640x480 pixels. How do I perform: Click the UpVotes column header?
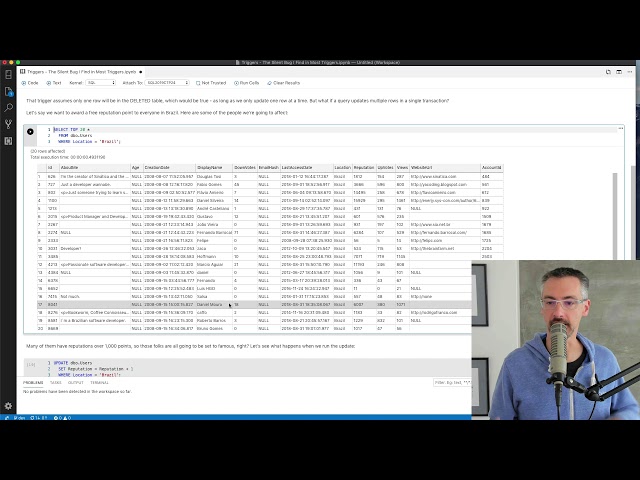[385, 168]
